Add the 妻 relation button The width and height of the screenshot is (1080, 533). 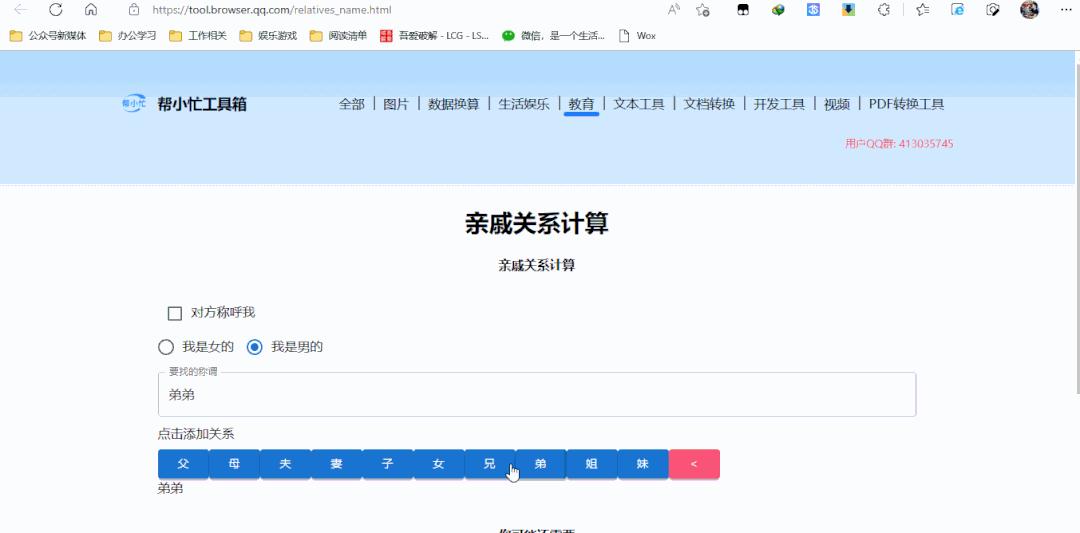click(336, 464)
